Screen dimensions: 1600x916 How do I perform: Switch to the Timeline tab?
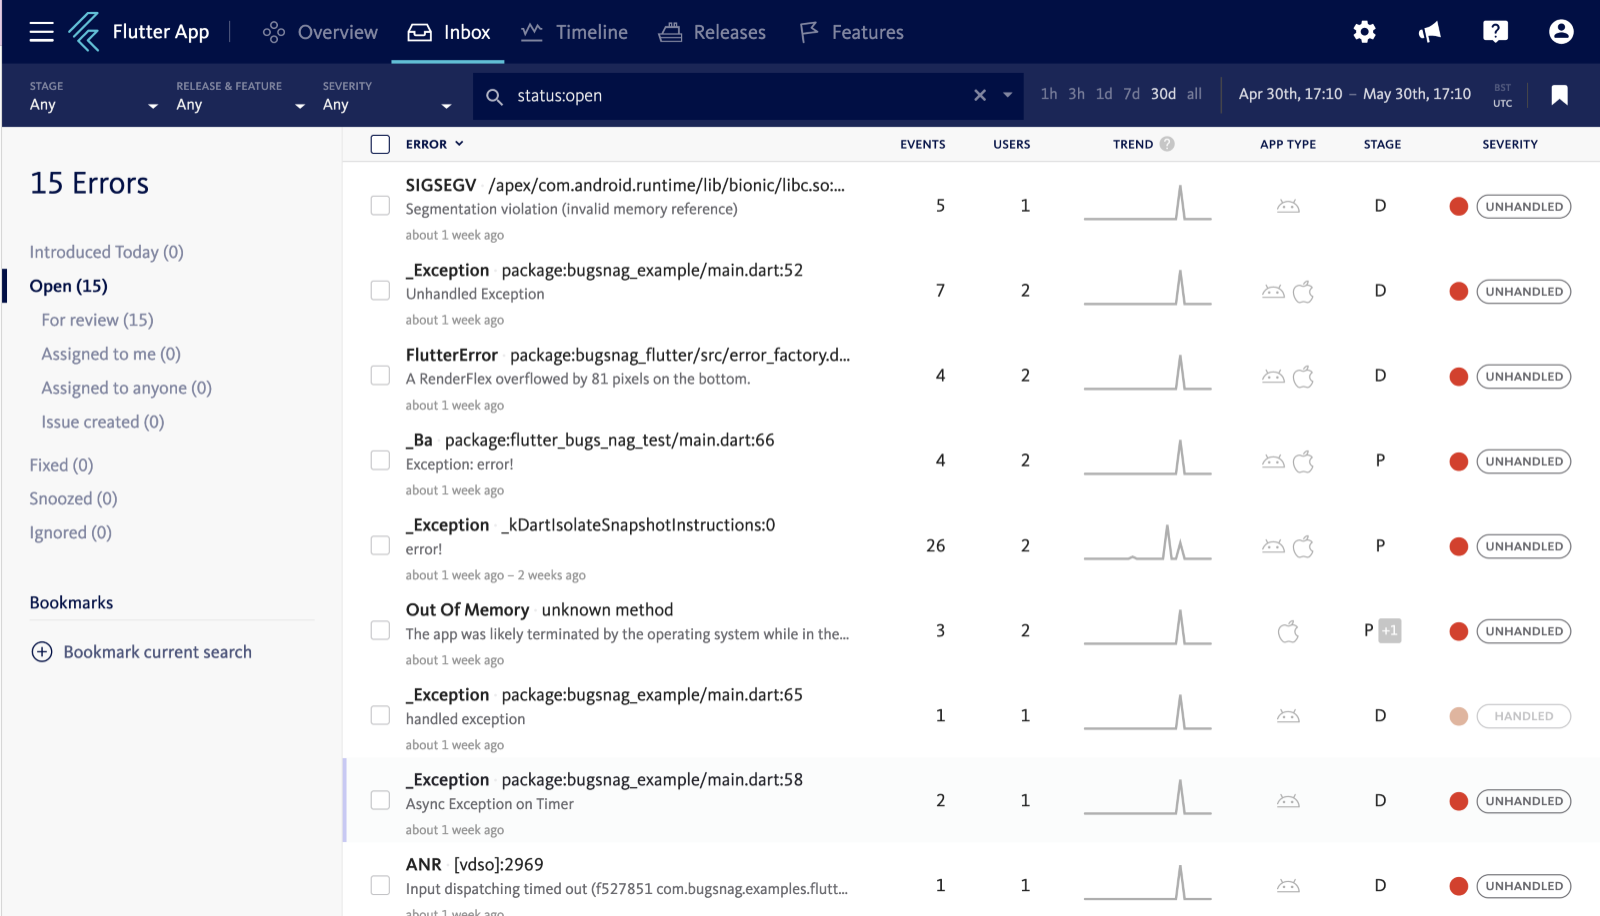click(575, 32)
